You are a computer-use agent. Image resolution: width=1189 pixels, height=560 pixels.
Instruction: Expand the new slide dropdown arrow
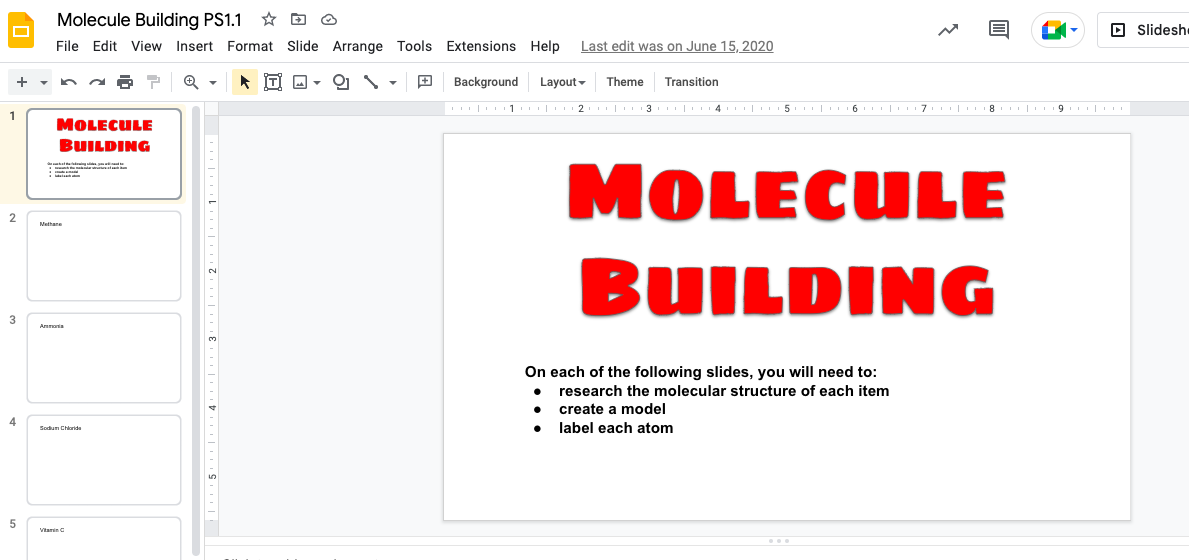(x=44, y=82)
